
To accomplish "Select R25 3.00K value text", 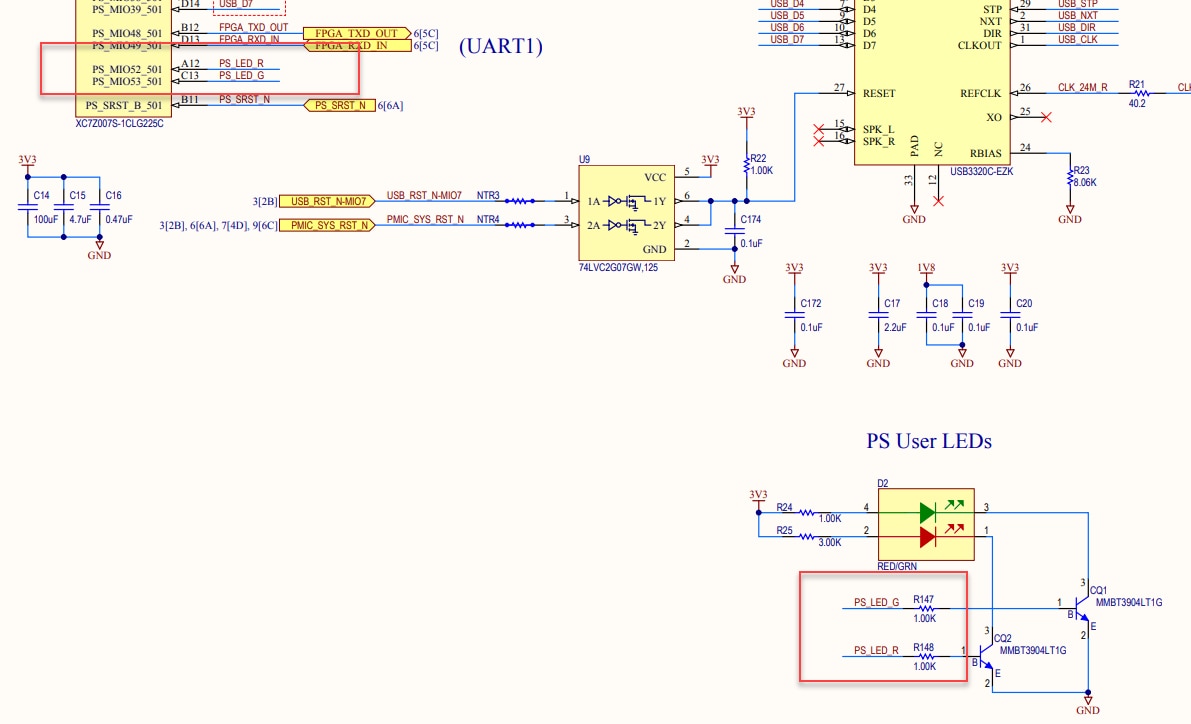I will (829, 542).
